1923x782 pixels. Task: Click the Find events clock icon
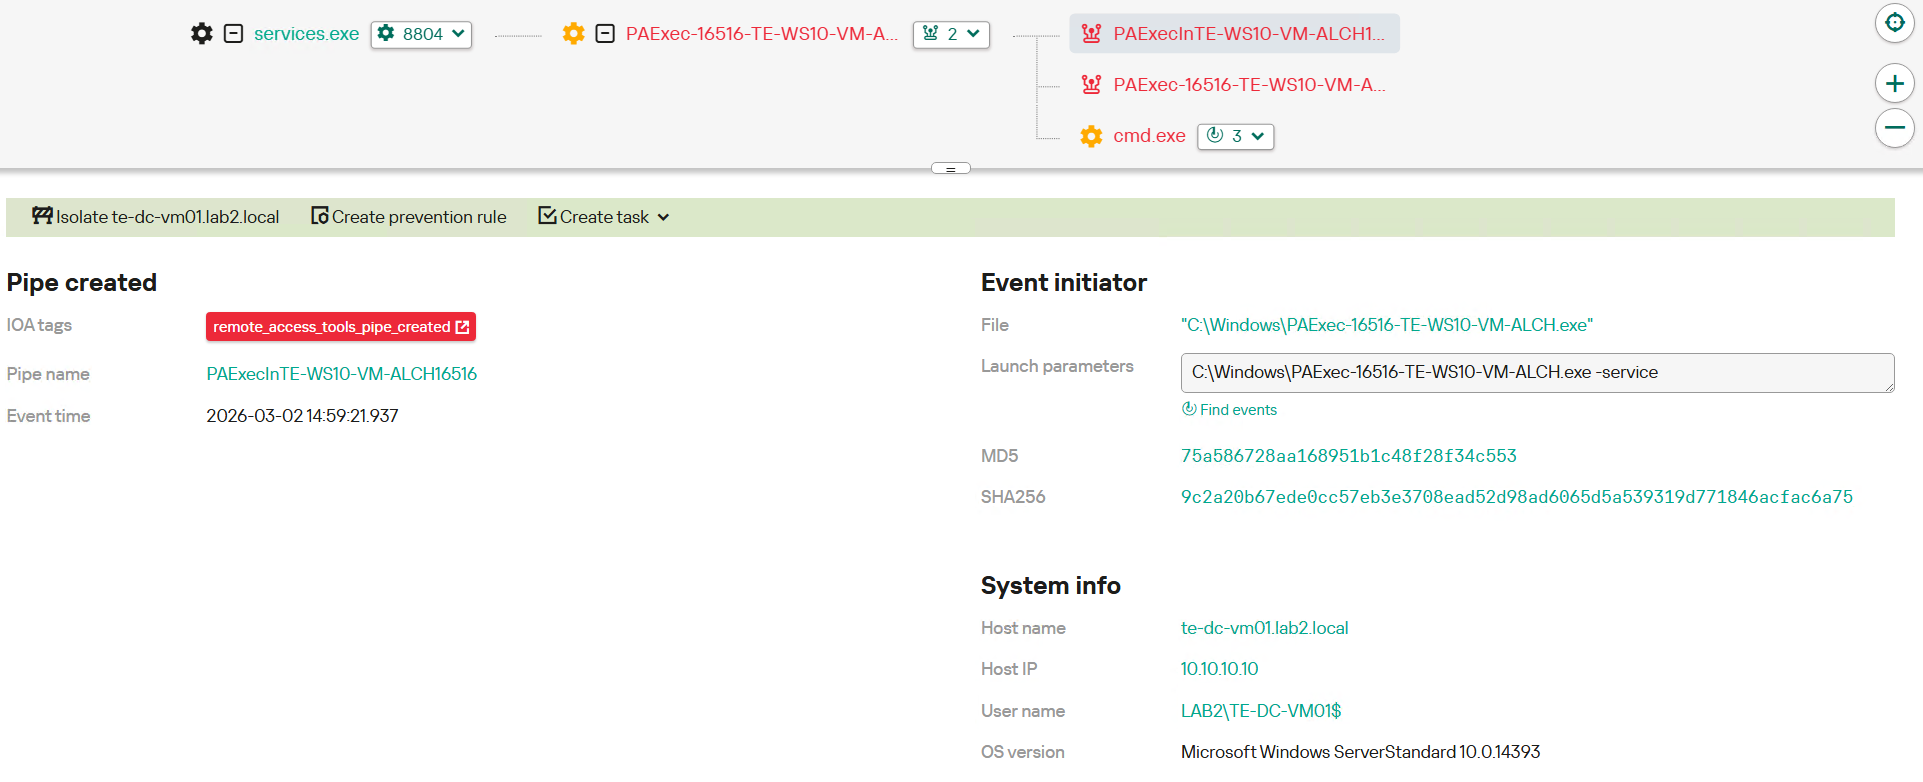pos(1189,409)
